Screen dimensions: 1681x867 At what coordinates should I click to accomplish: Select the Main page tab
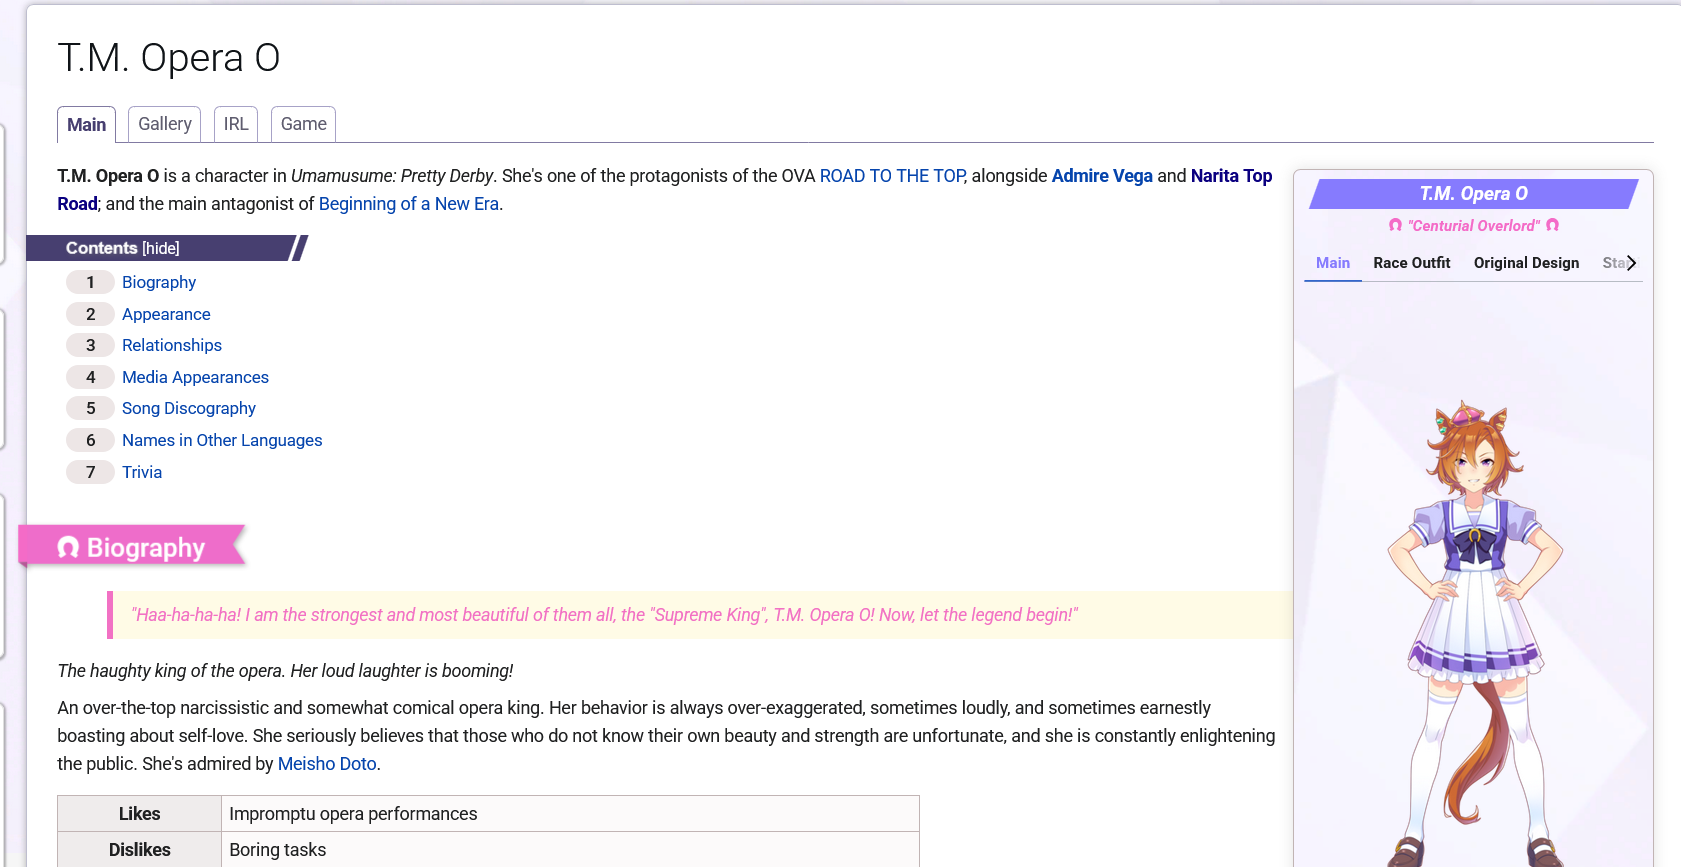click(86, 125)
